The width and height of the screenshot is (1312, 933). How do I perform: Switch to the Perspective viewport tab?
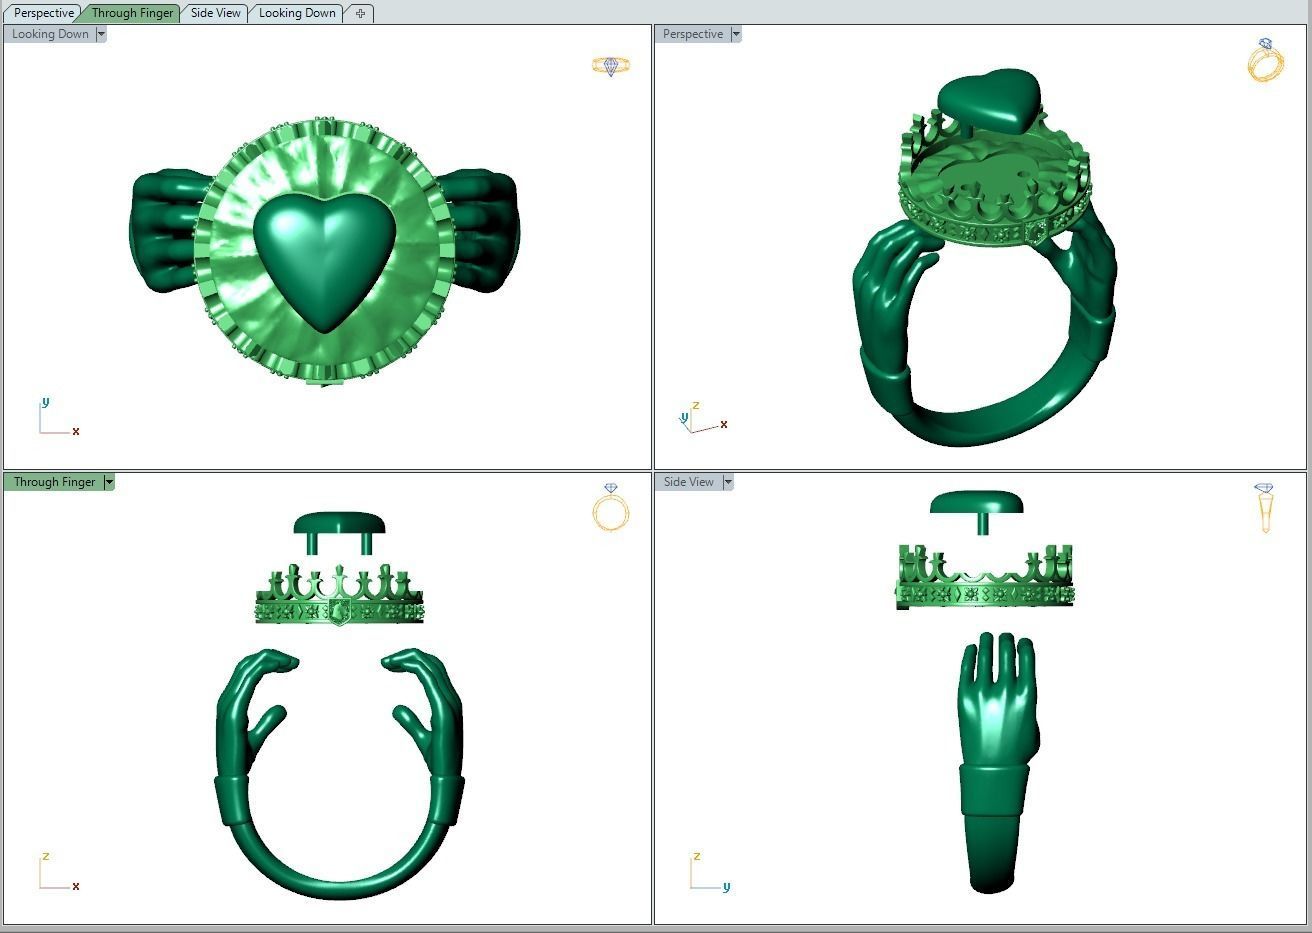coord(44,13)
